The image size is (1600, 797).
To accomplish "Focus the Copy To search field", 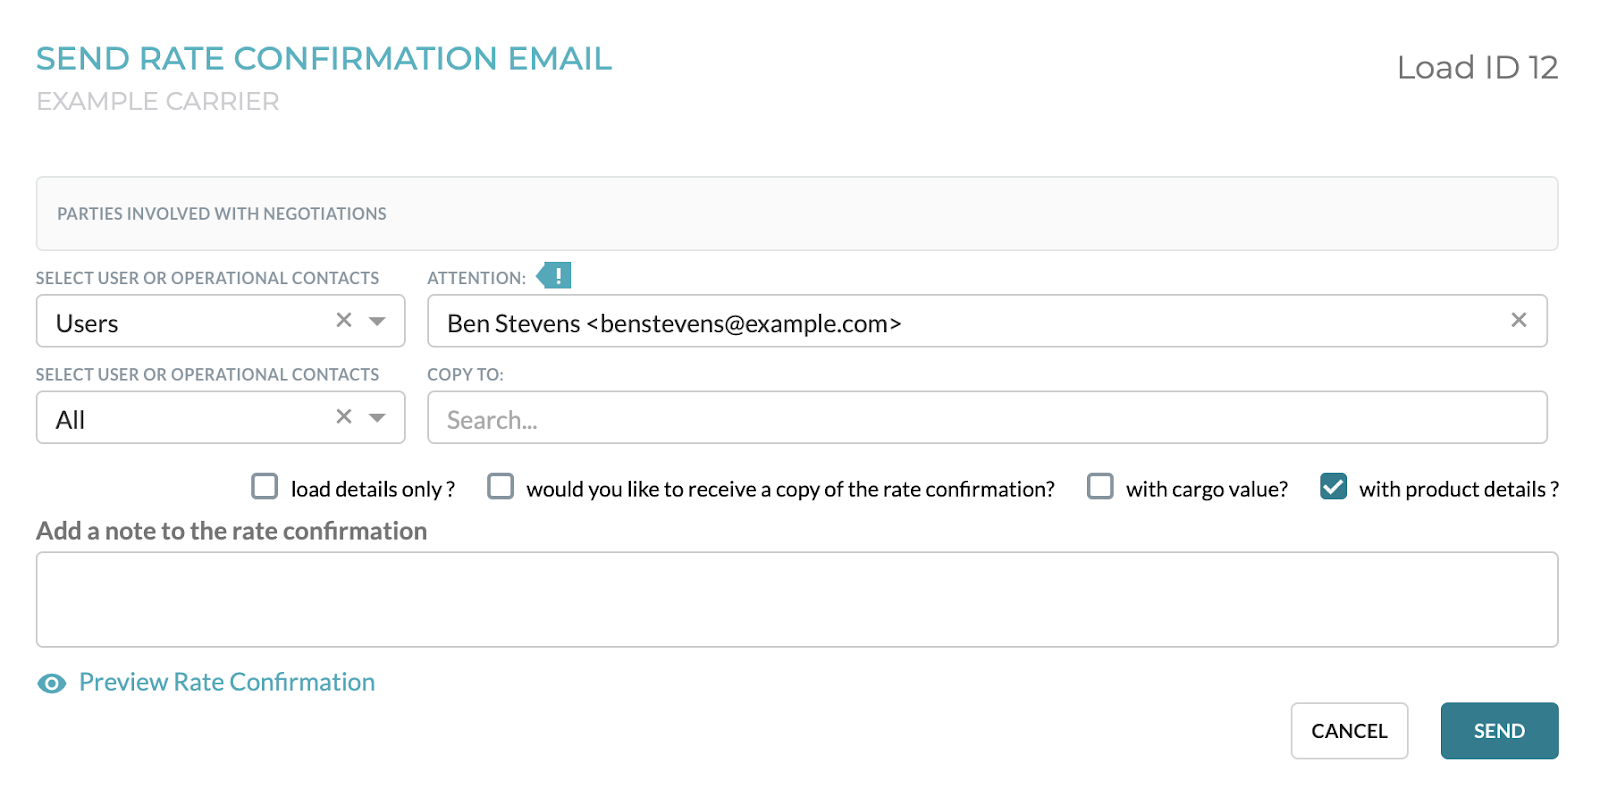I will [987, 417].
